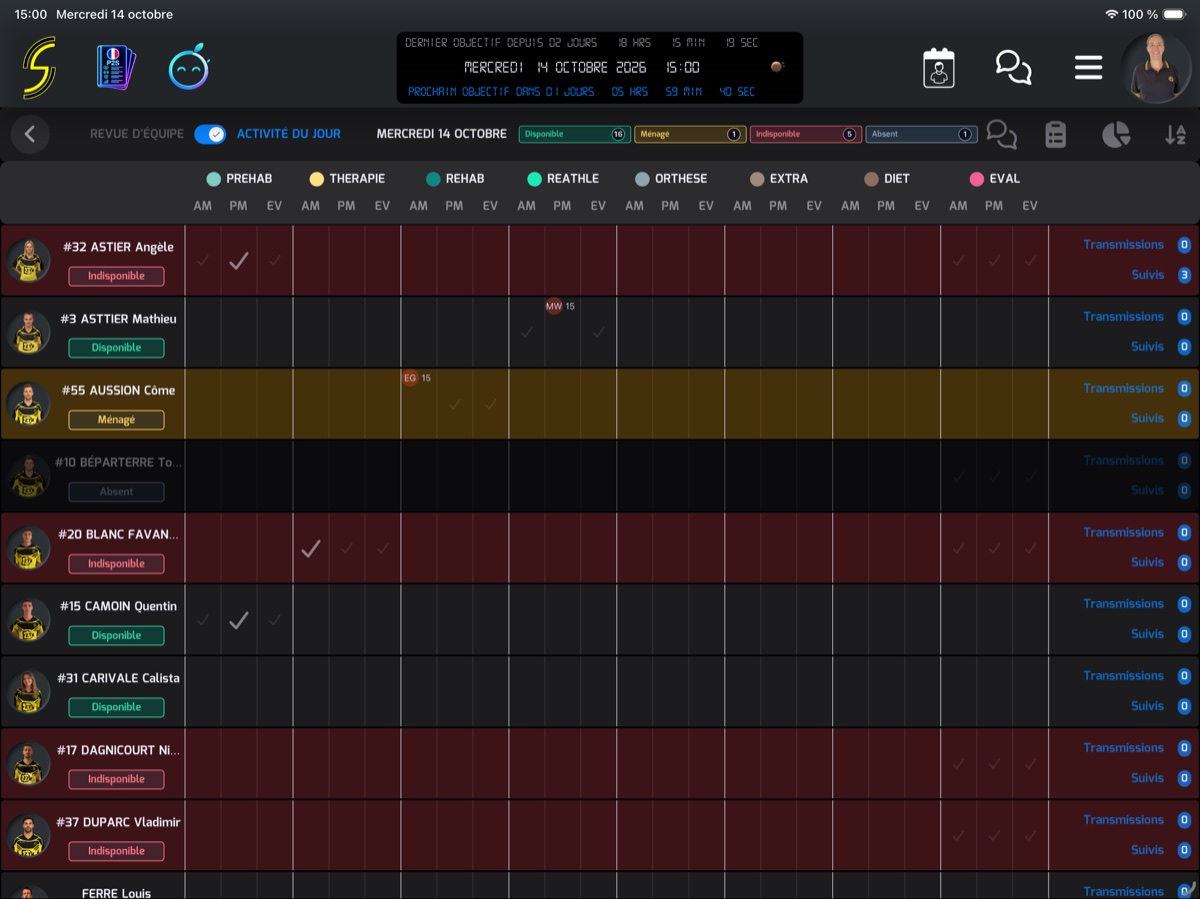Check REATHLE AM for ASTTIER Mathieu
The image size is (1200, 899).
(x=527, y=332)
